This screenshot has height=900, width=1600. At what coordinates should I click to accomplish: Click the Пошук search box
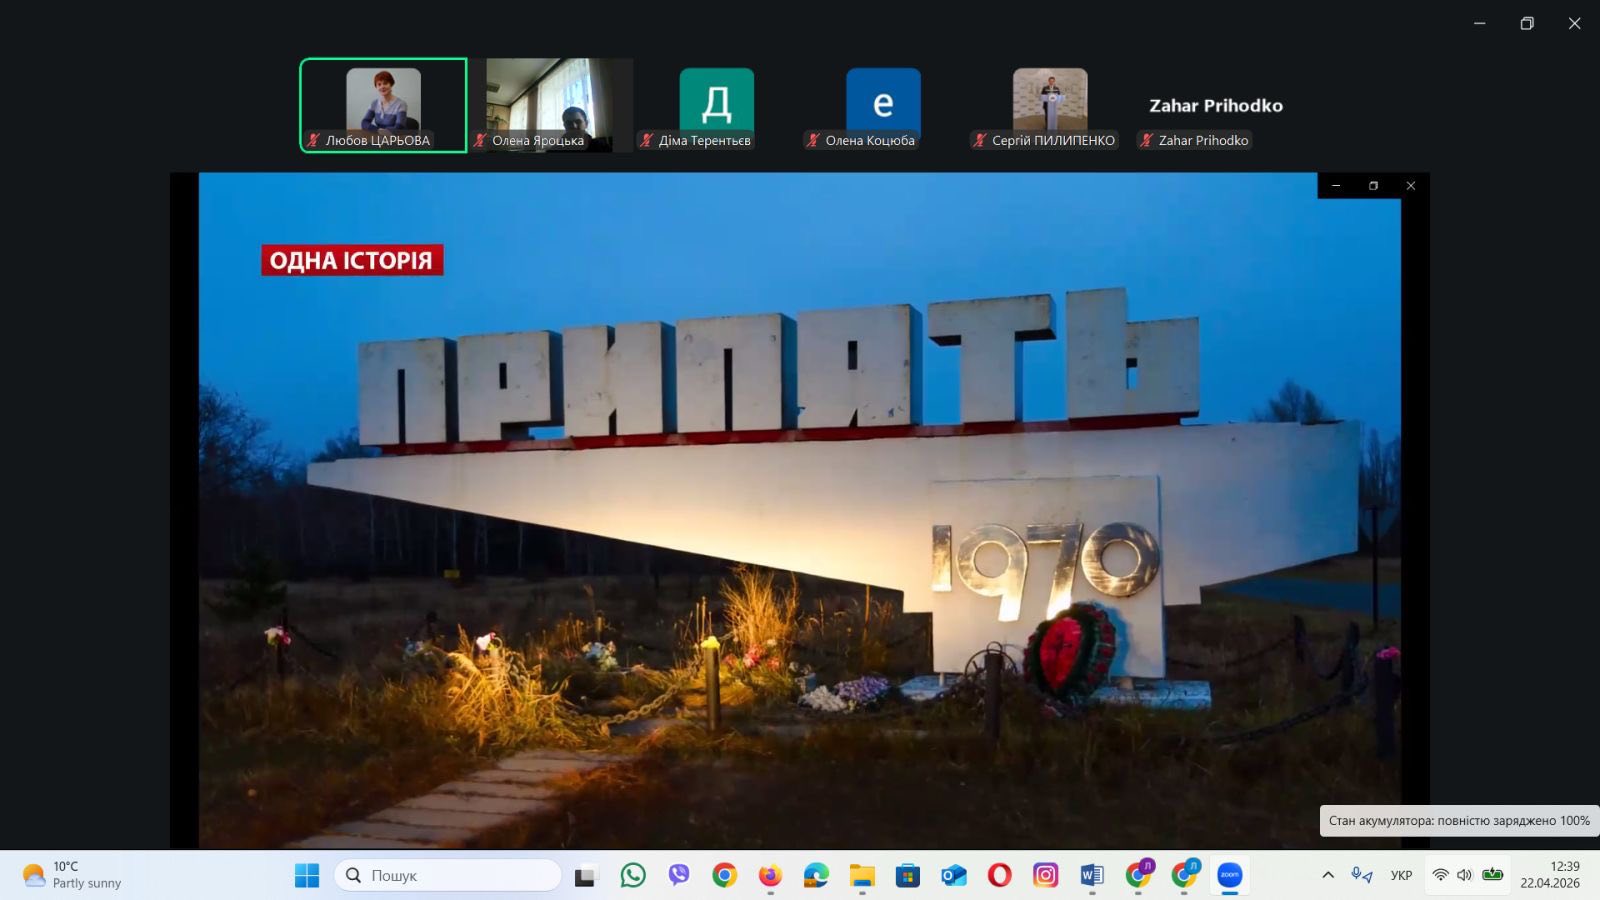point(448,876)
